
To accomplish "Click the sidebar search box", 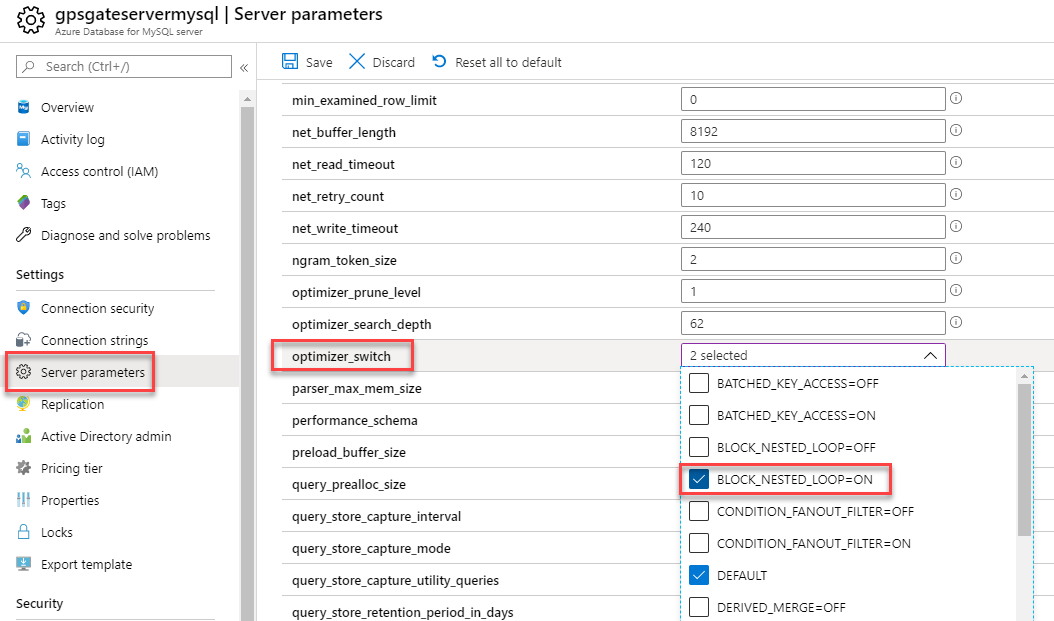I will 124,67.
